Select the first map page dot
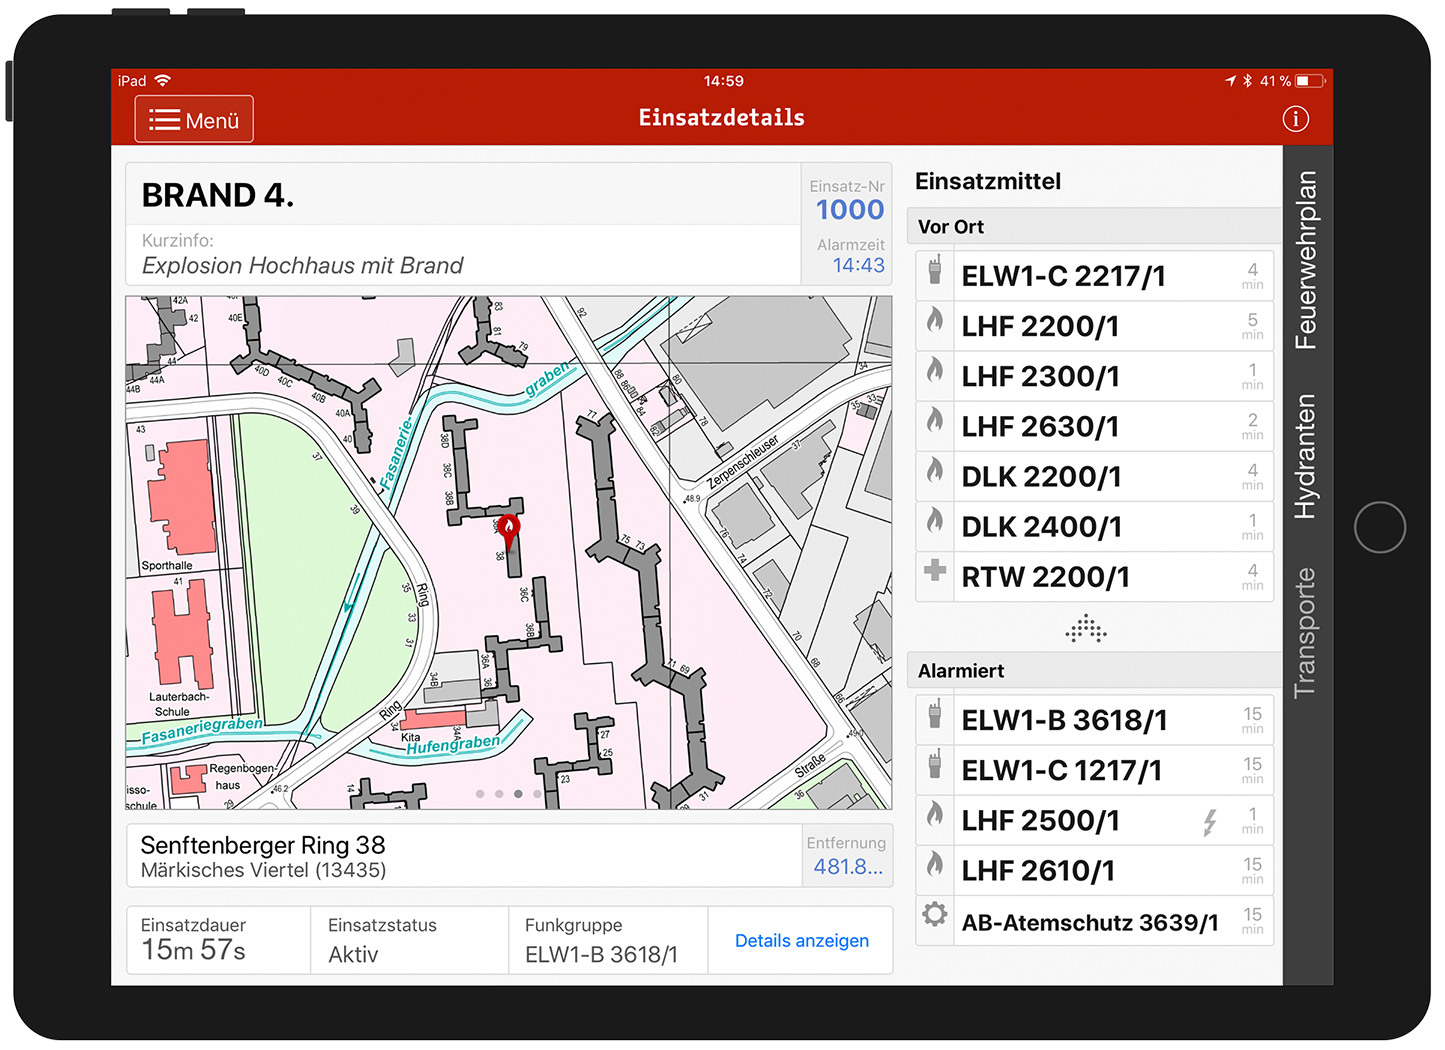The width and height of the screenshot is (1445, 1050). pos(480,794)
